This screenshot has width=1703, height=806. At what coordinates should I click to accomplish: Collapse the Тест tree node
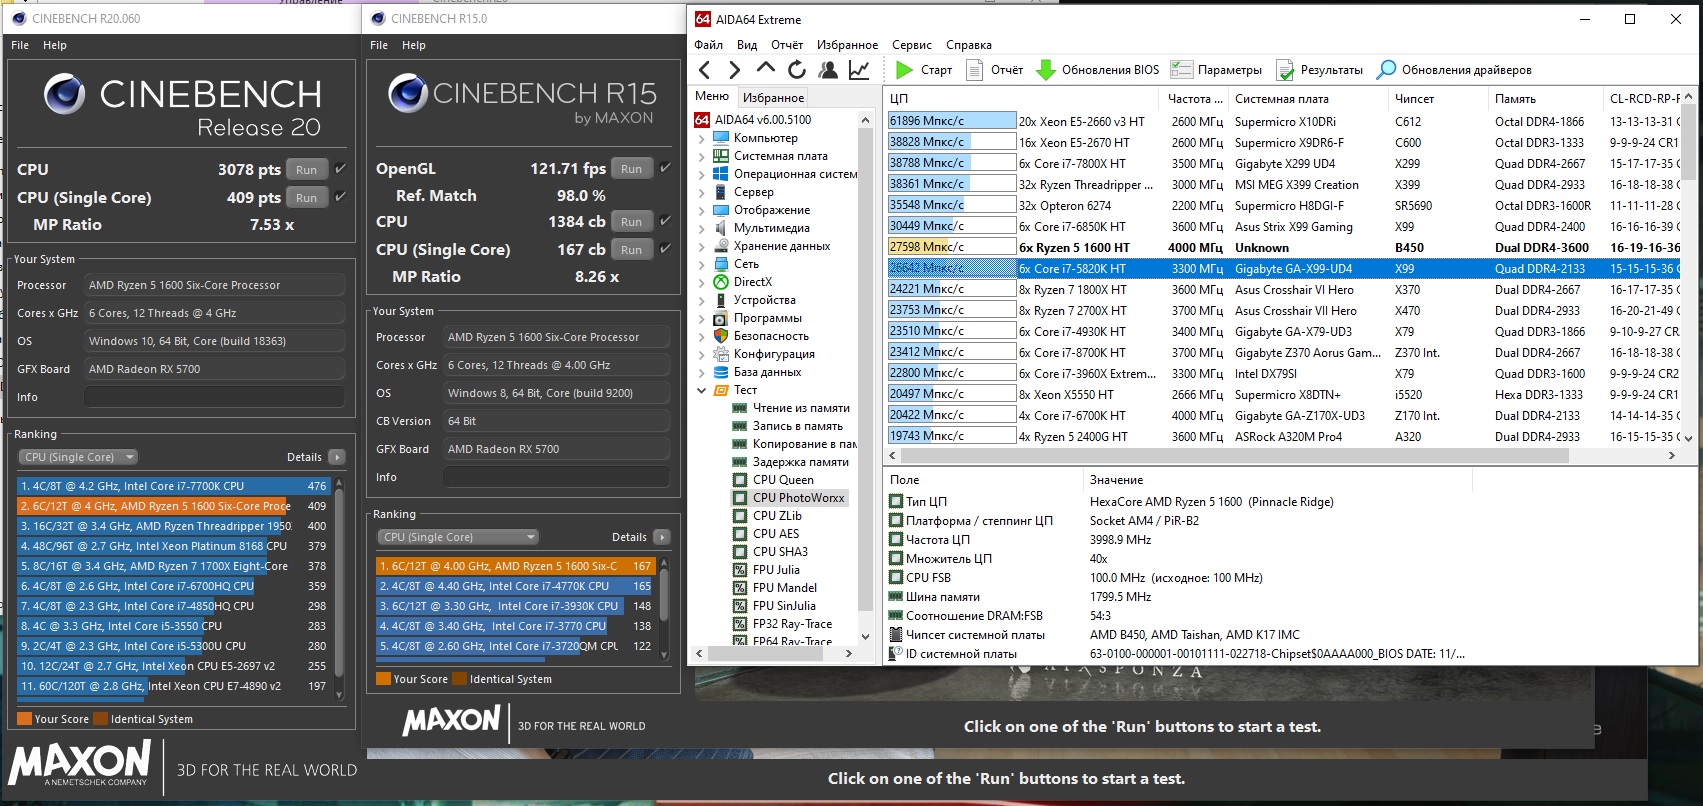701,390
